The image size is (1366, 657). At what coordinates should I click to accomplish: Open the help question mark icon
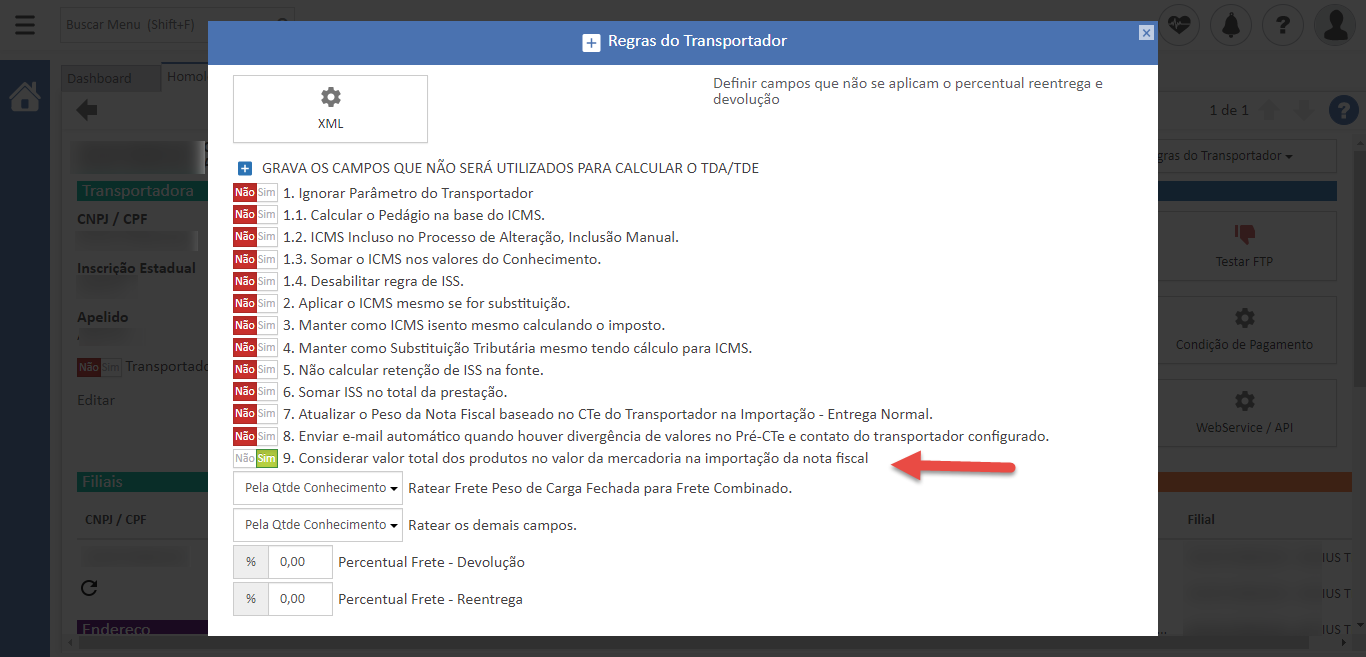[x=1282, y=25]
